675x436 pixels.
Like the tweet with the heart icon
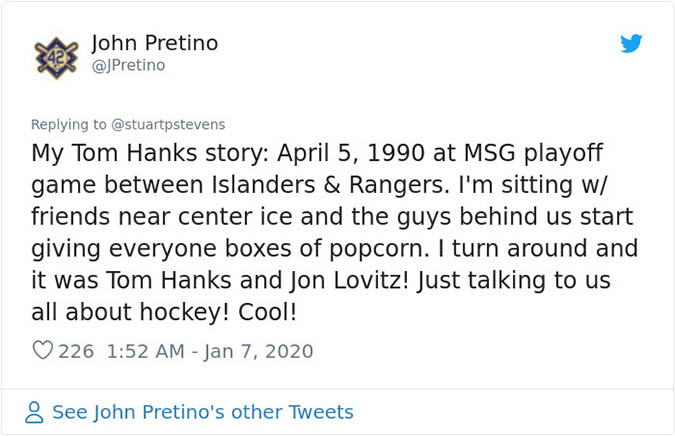tap(43, 351)
